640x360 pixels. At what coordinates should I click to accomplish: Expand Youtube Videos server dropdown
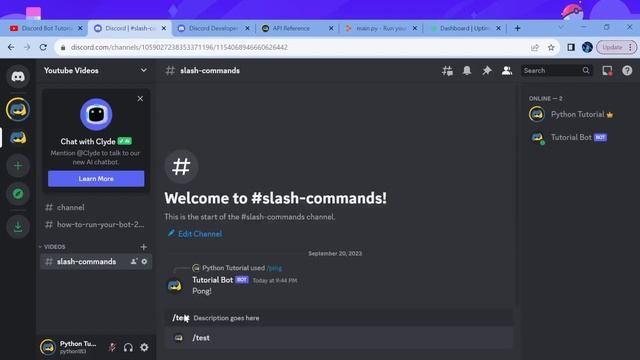coord(143,71)
